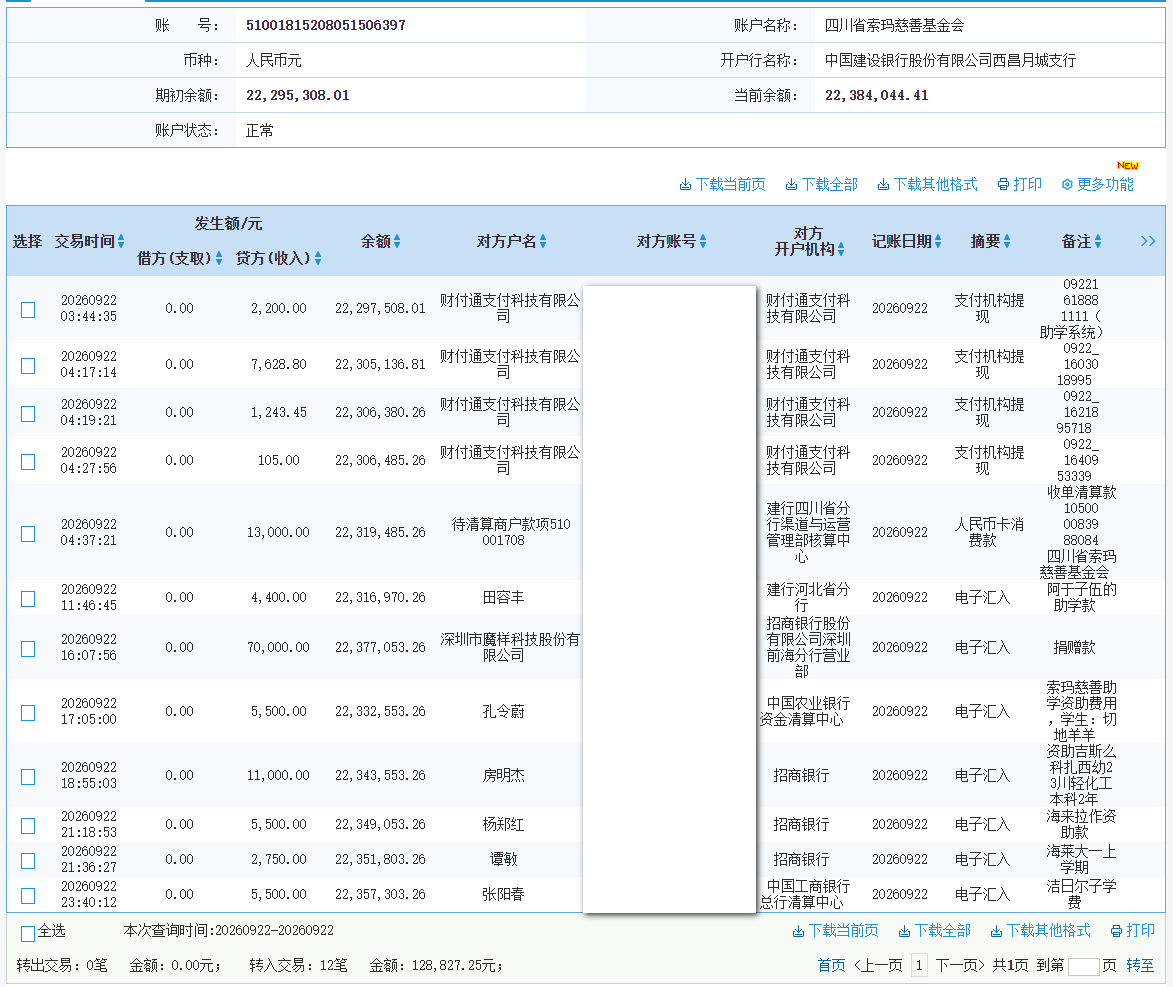Tick checkbox for 11:46:45 transaction
This screenshot has height=987, width=1173.
click(x=28, y=599)
